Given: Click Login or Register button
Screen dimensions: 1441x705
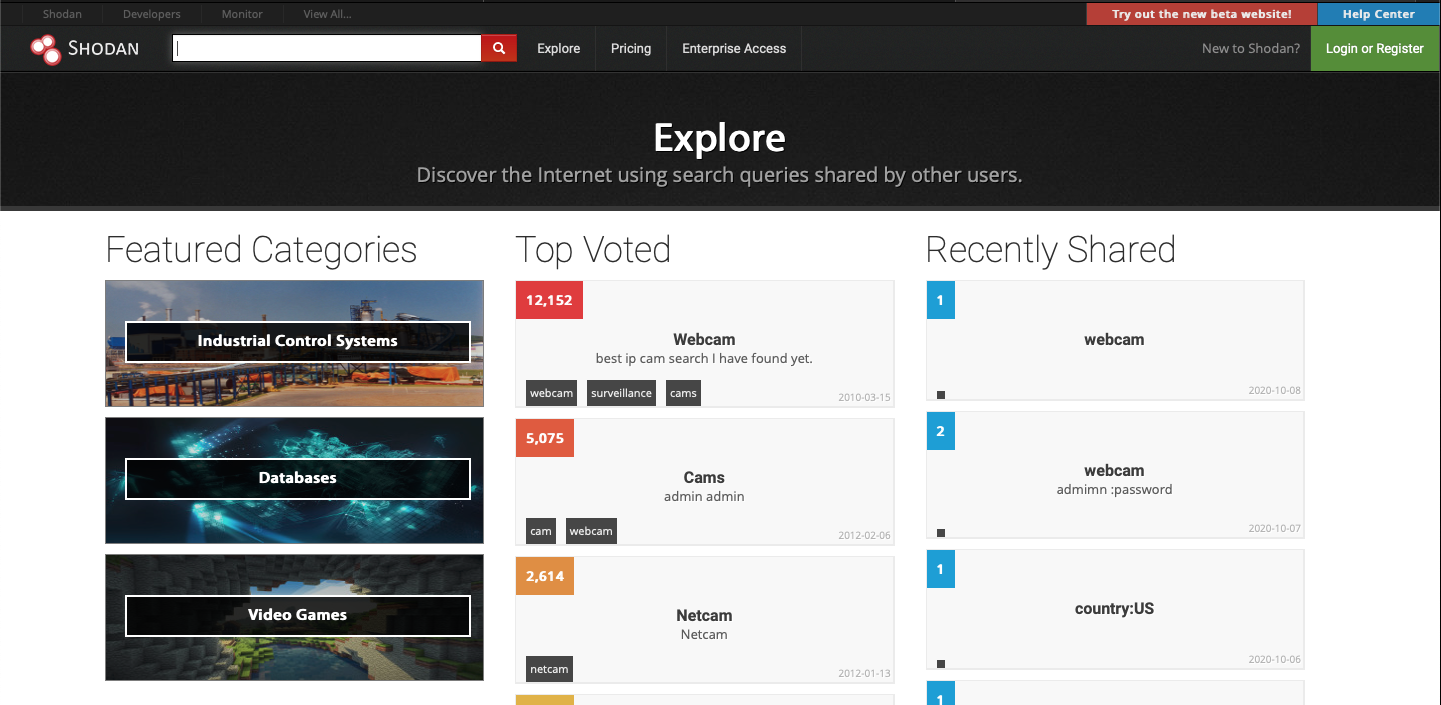Looking at the screenshot, I should coord(1375,48).
